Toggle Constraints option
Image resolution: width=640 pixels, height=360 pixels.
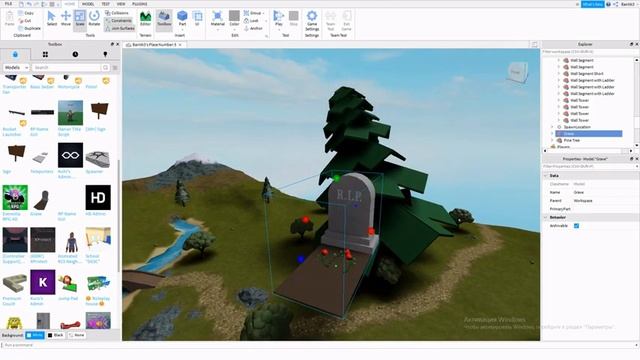(x=118, y=20)
